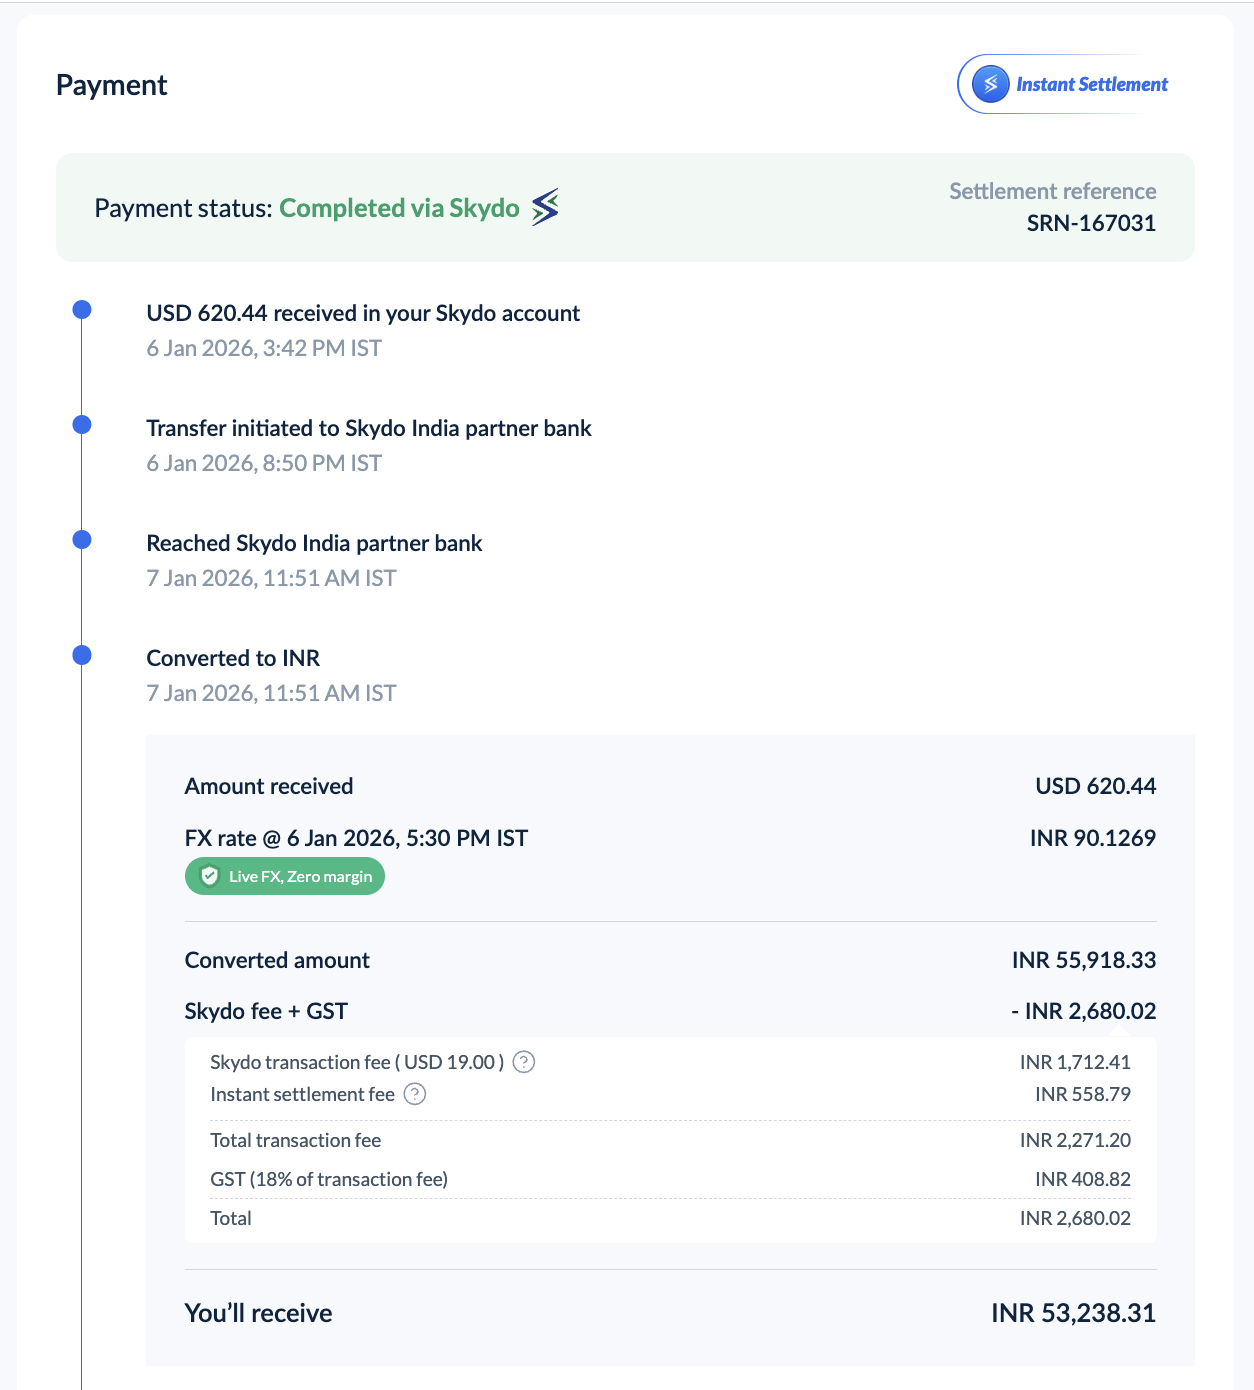1254x1390 pixels.
Task: Click final amount INR 53,238.31
Action: coord(1074,1313)
